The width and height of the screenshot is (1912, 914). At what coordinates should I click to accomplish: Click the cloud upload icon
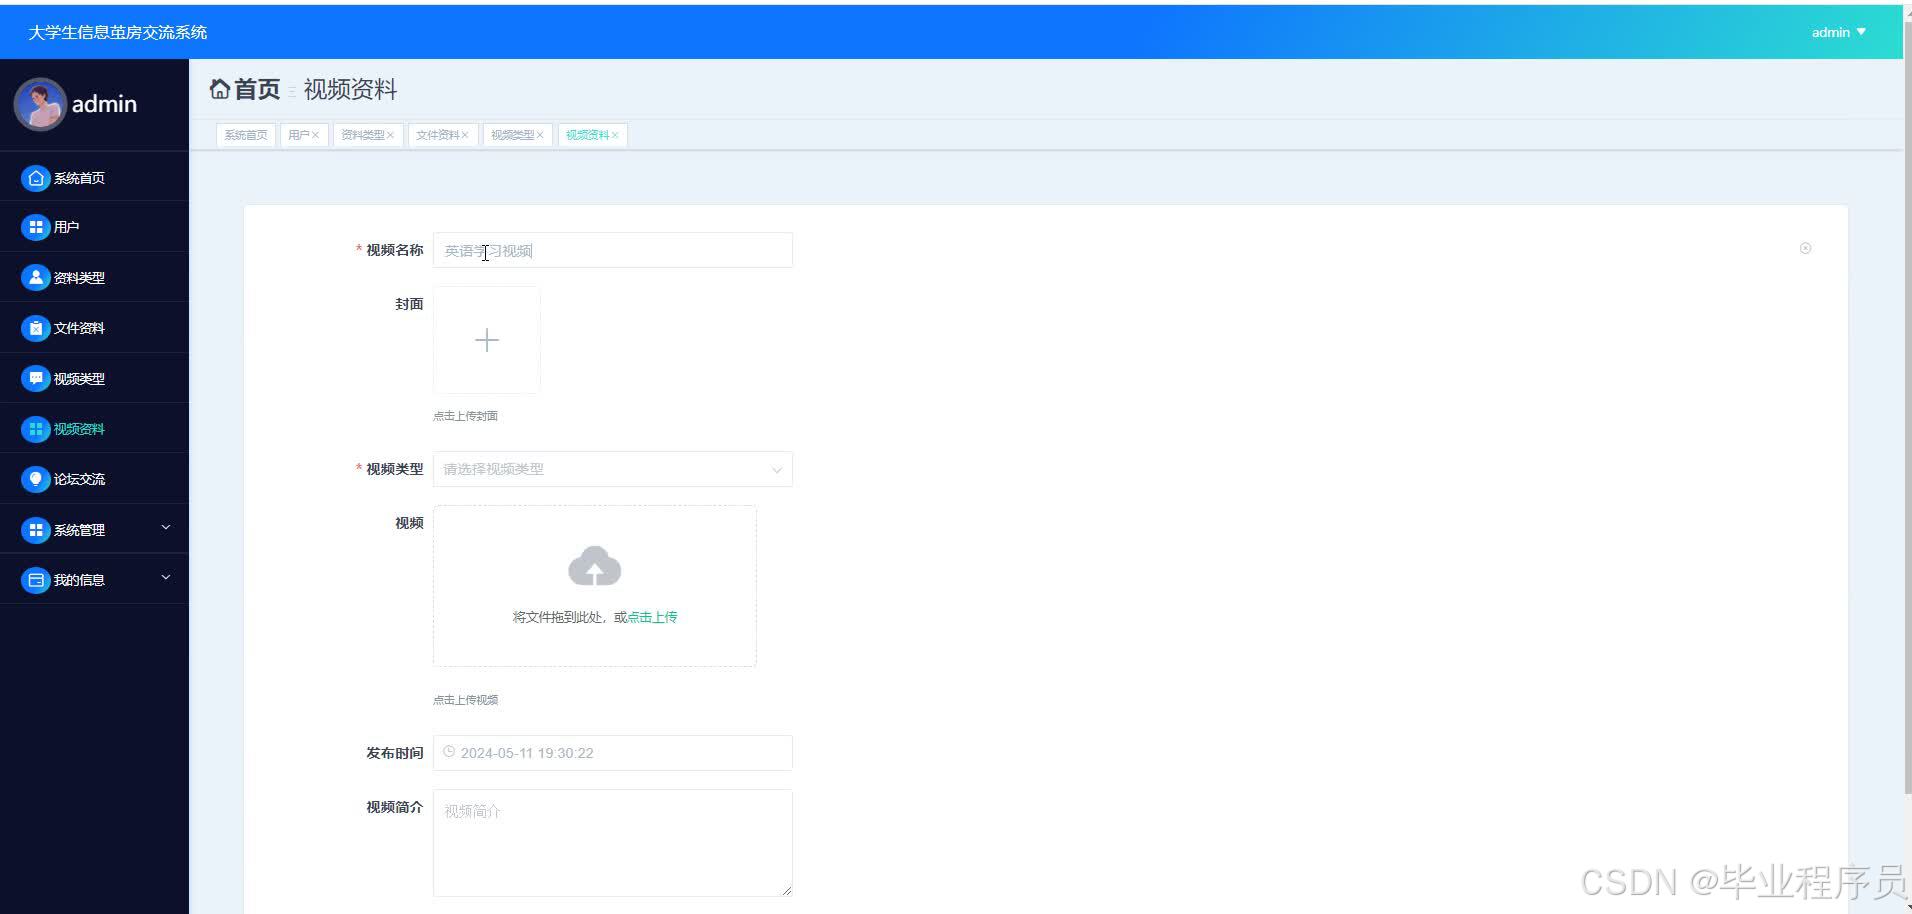[x=595, y=566]
